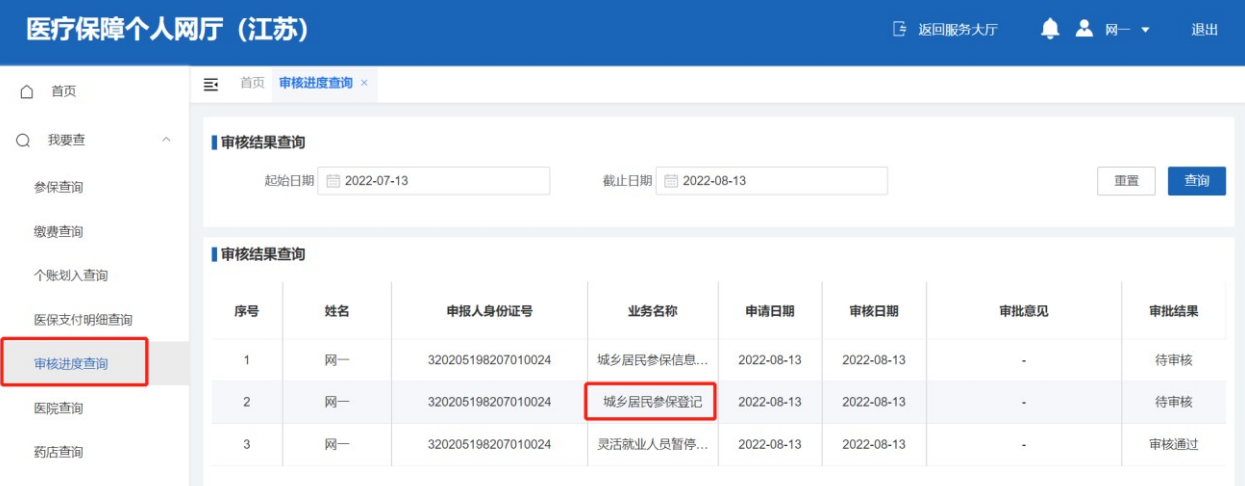Click the home icon in sidebar
This screenshot has height=486, width=1245.
click(28, 92)
